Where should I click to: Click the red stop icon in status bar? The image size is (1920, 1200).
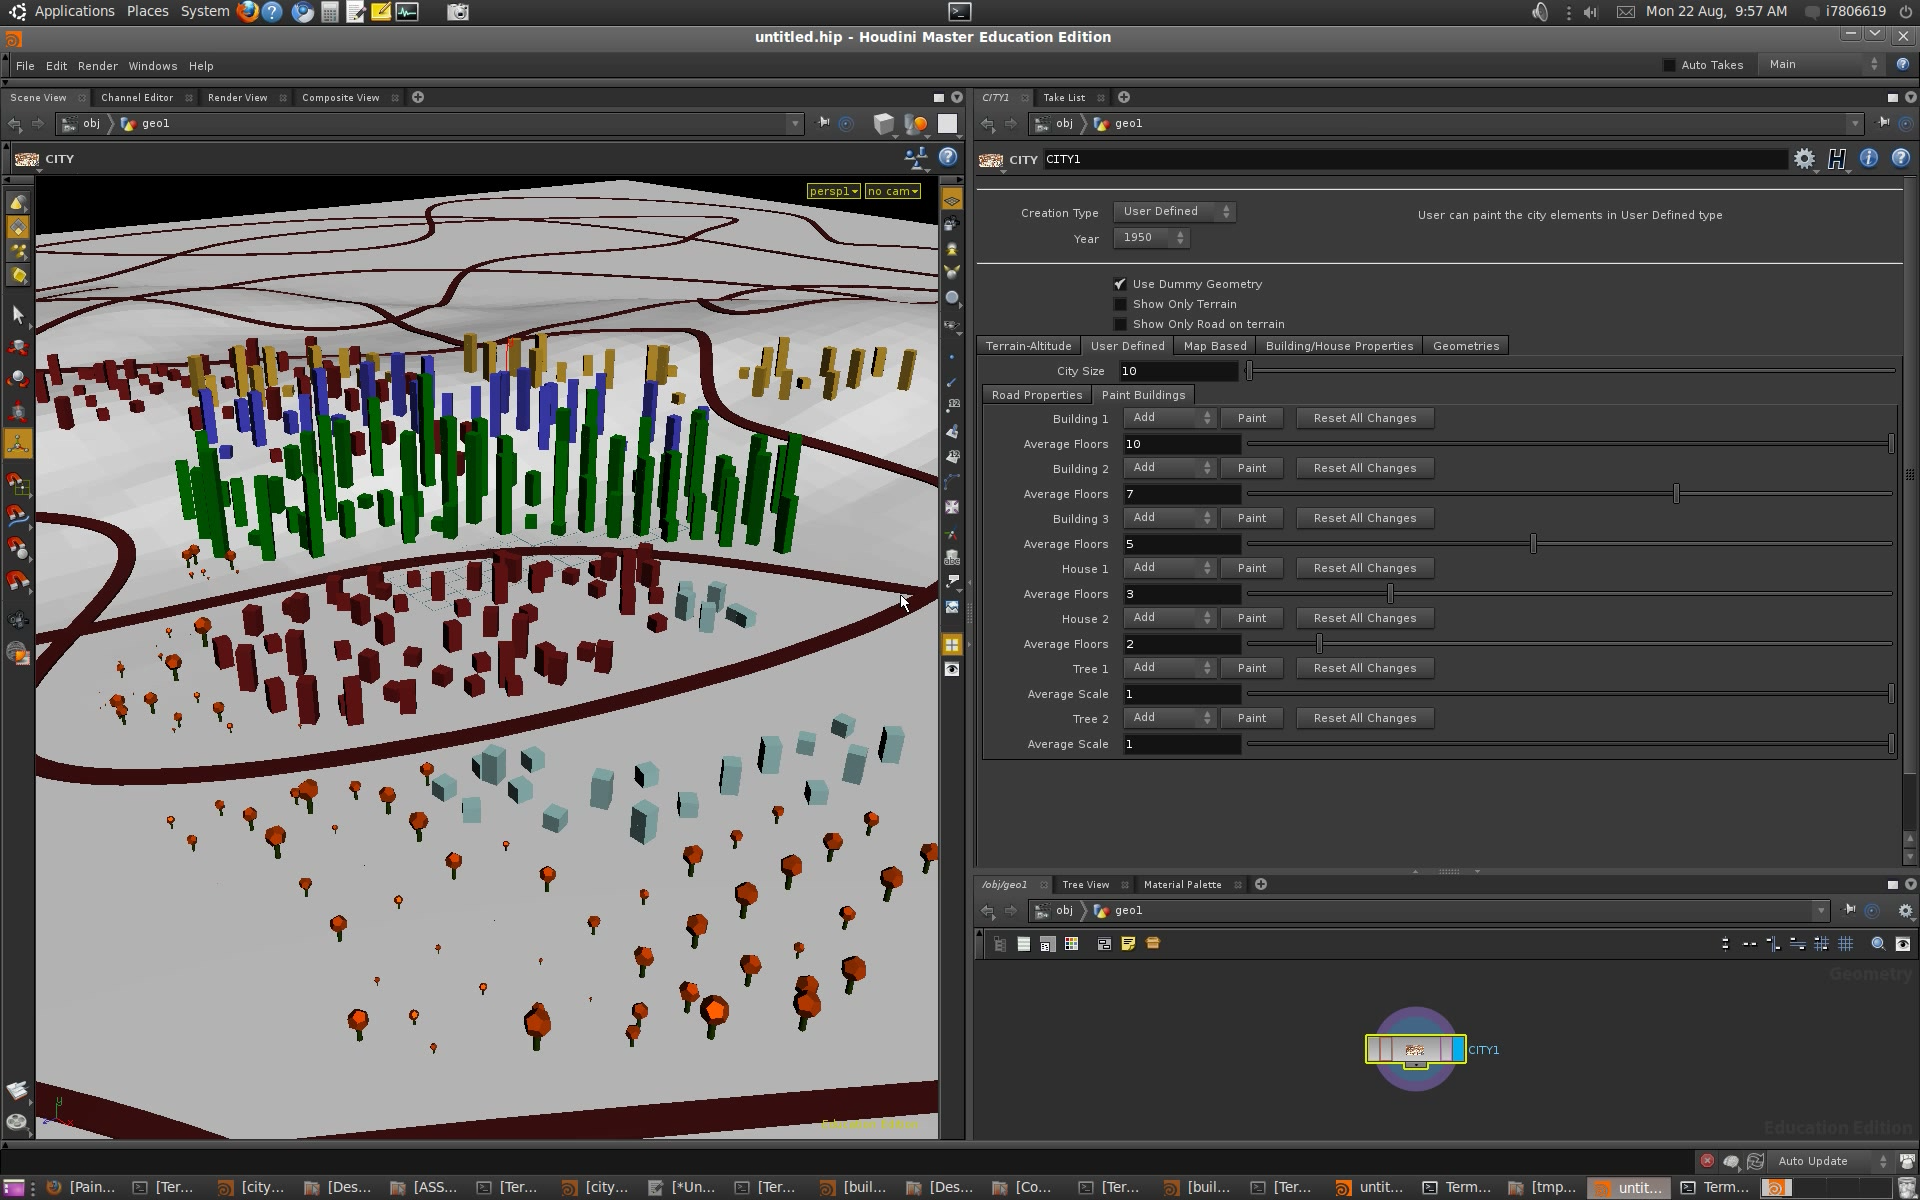1707,1161
